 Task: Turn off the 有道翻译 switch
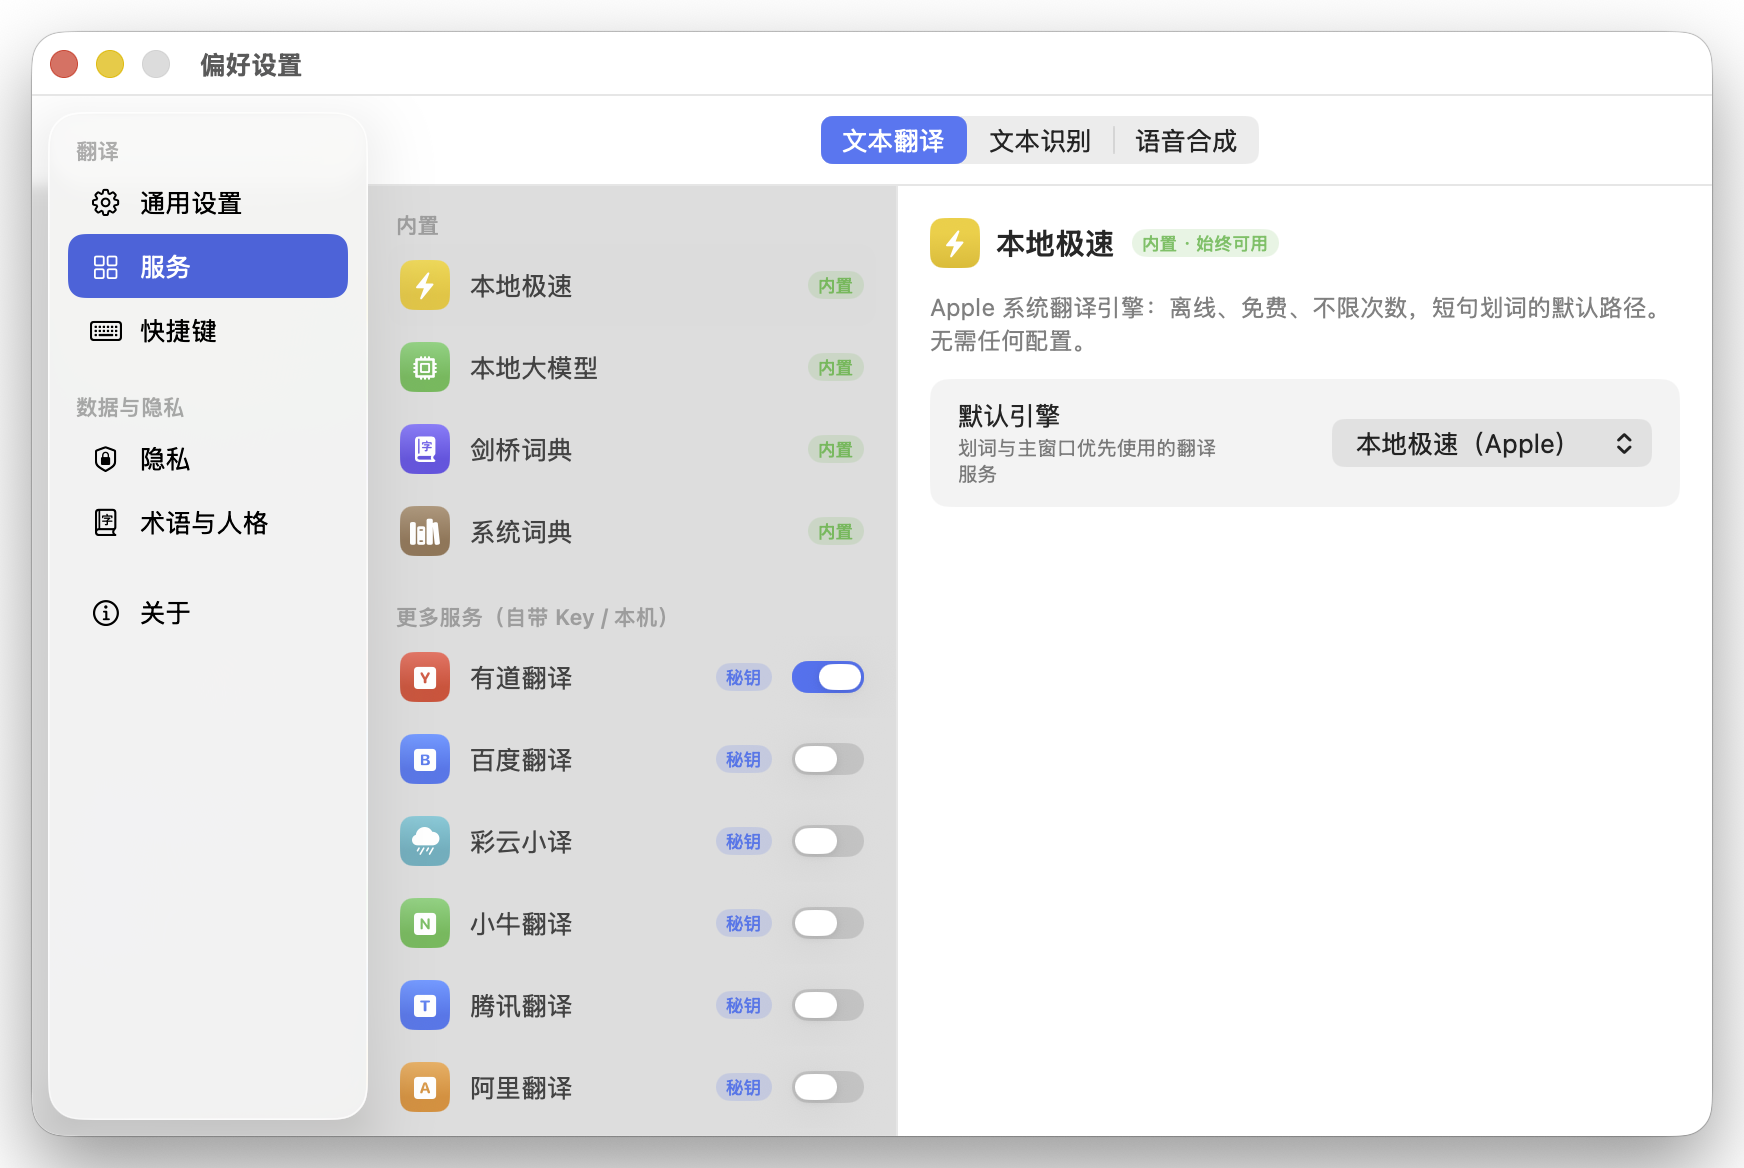click(x=828, y=678)
